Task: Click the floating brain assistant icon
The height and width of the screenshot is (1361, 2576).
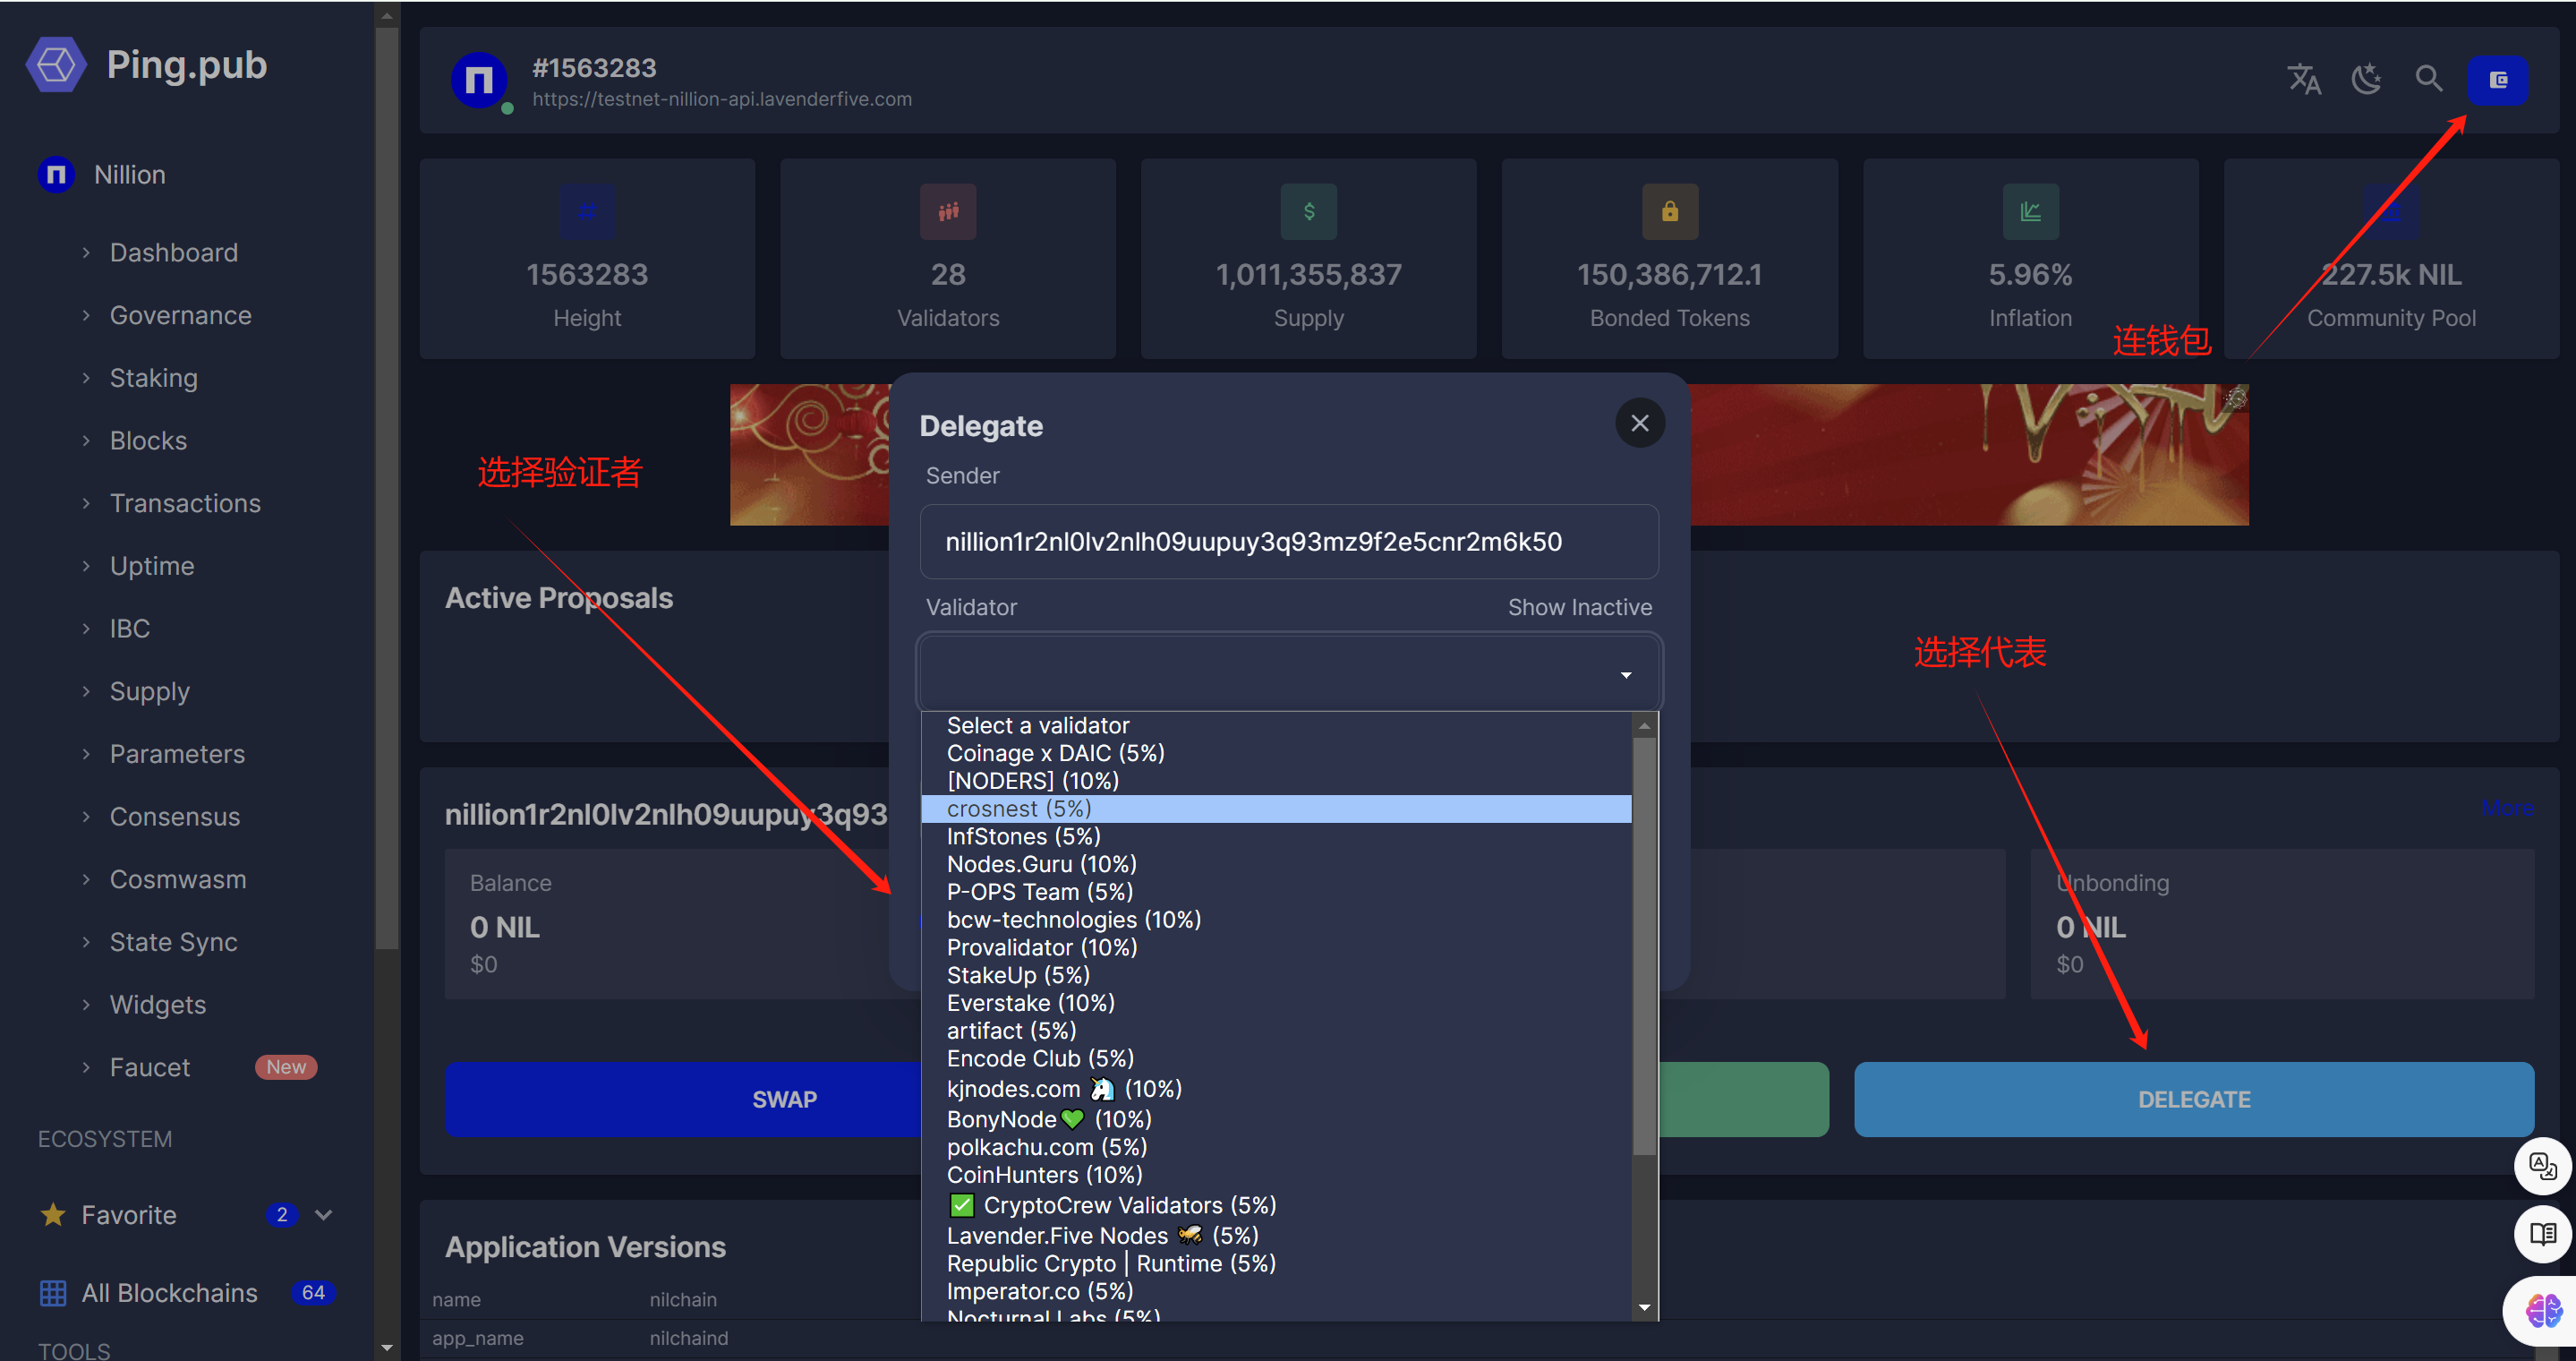Action: point(2541,1309)
